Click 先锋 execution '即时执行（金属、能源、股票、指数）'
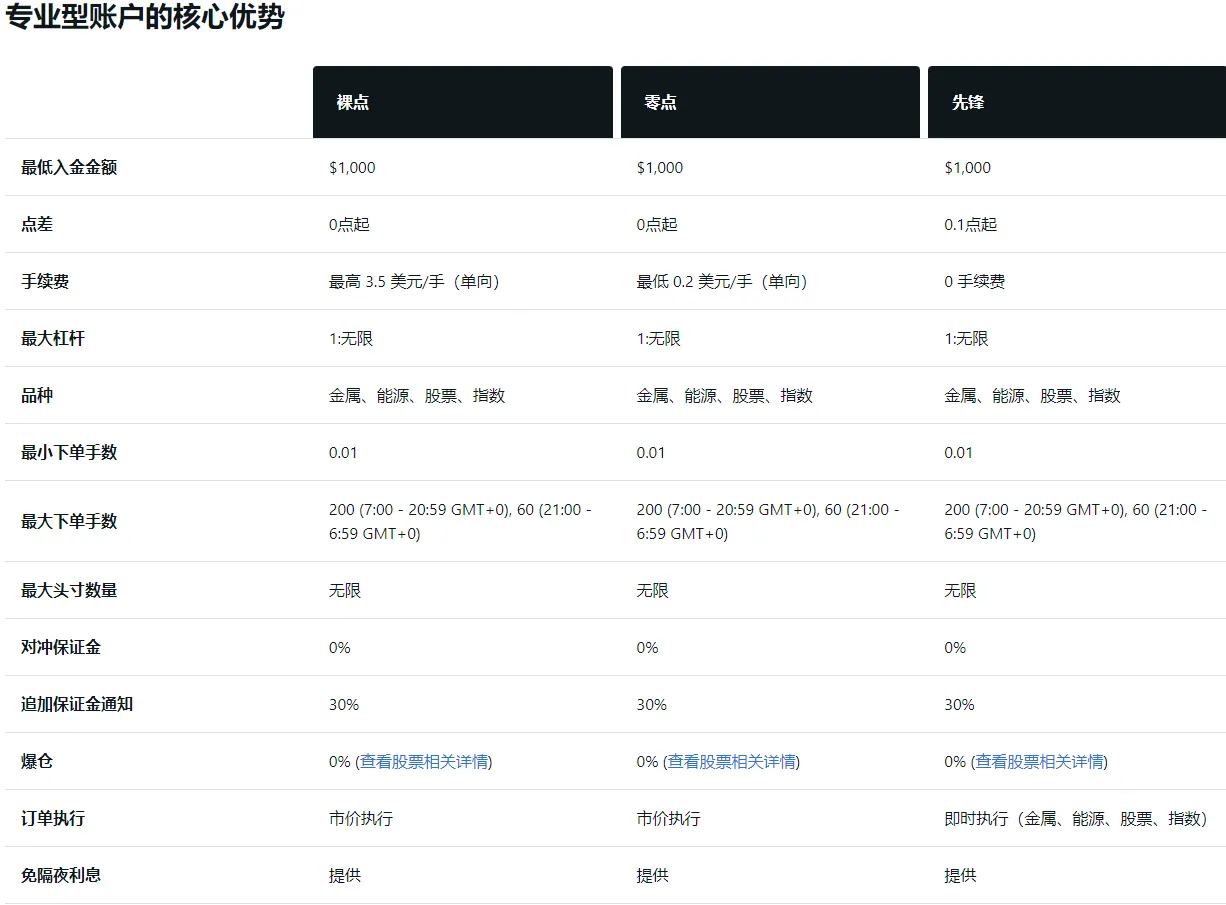Image resolution: width=1226 pixels, height=905 pixels. [x=1076, y=818]
